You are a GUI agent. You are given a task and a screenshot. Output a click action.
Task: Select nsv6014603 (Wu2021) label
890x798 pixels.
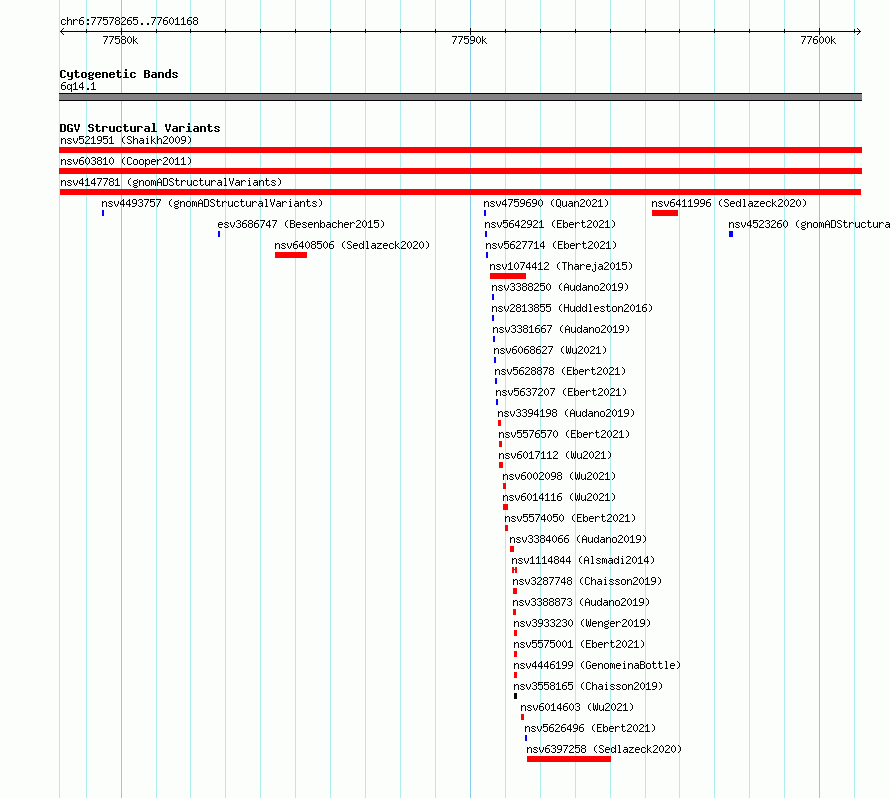point(577,707)
